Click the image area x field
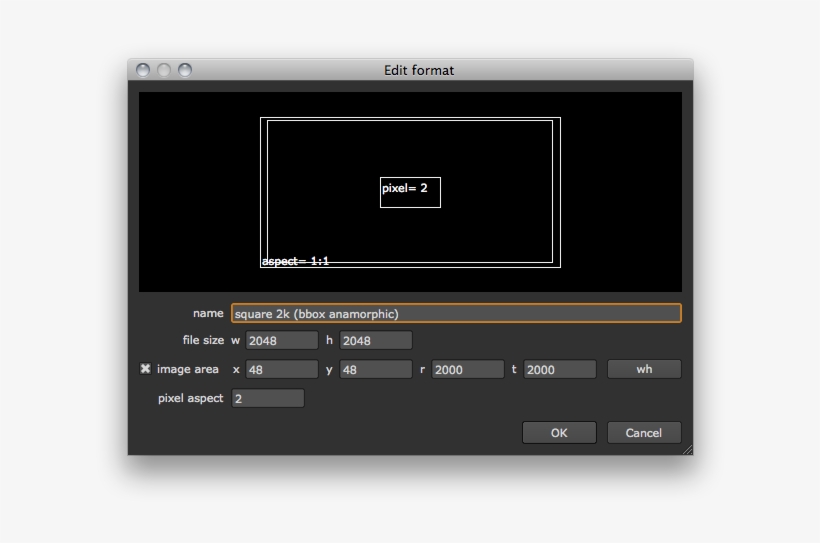Viewport: 820px width, 543px height. click(x=282, y=369)
